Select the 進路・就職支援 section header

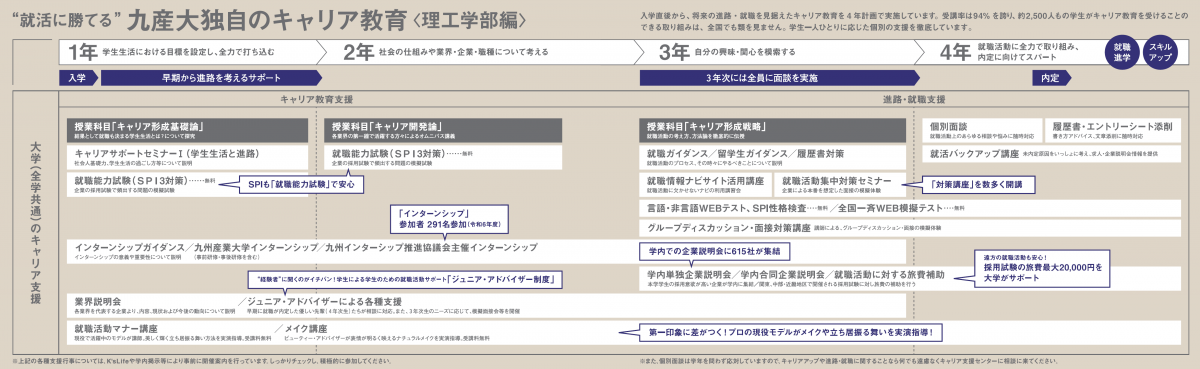click(914, 100)
